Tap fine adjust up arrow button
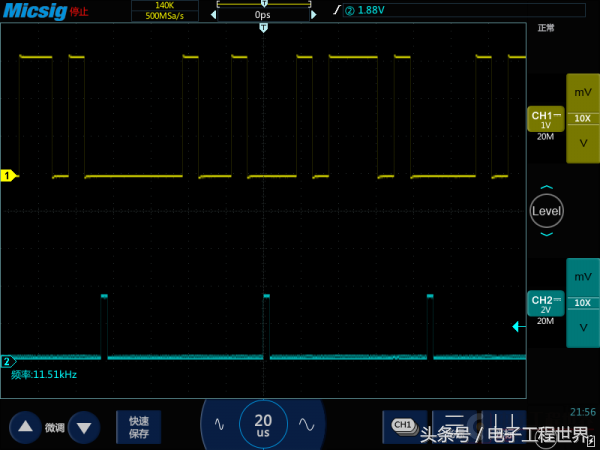600x450 pixels. [25, 427]
